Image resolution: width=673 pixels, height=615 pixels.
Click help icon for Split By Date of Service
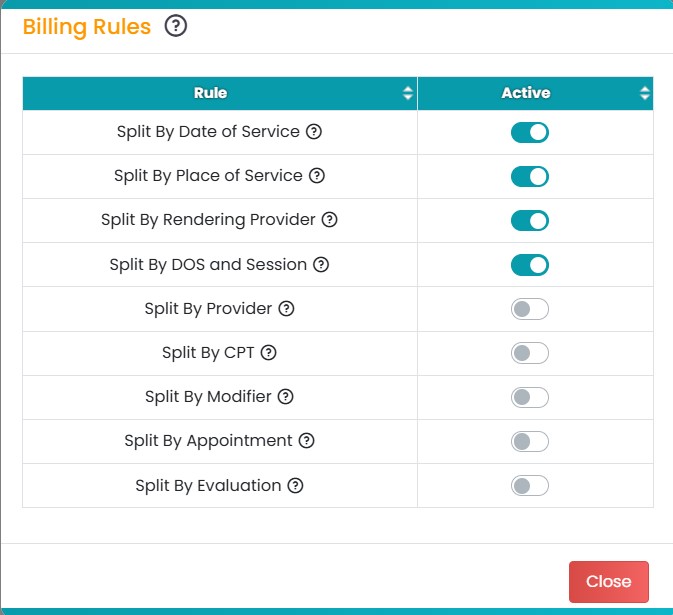click(313, 132)
